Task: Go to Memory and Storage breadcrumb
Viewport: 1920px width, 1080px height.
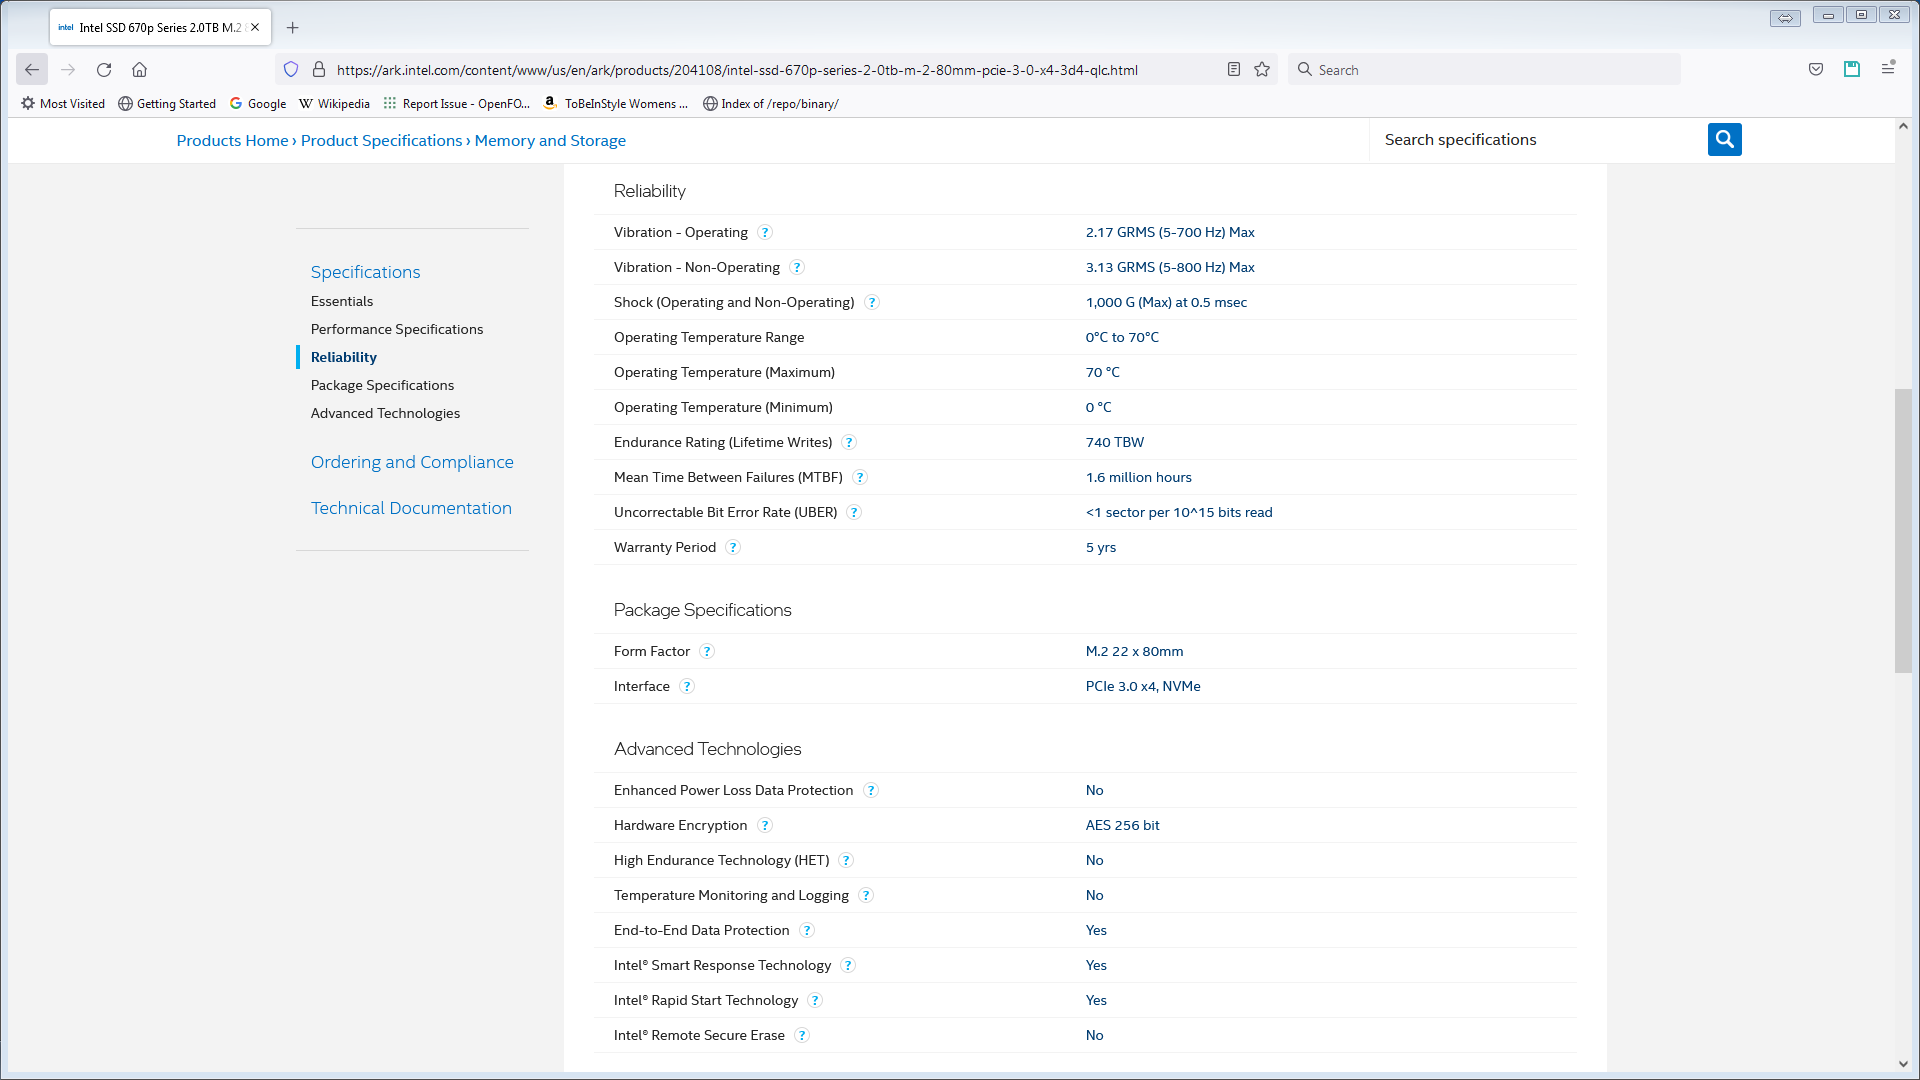Action: [x=550, y=141]
